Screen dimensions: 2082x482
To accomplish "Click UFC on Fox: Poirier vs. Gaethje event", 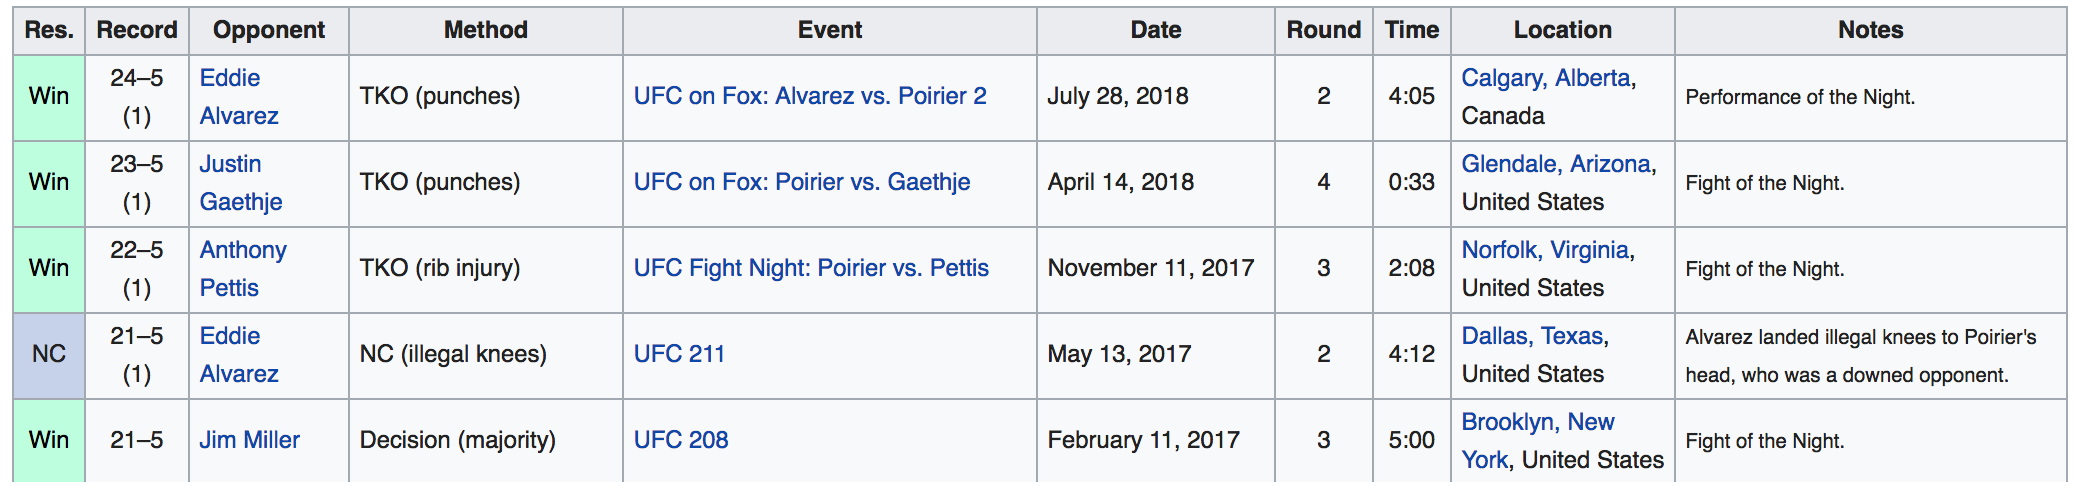I will pyautogui.click(x=802, y=182).
